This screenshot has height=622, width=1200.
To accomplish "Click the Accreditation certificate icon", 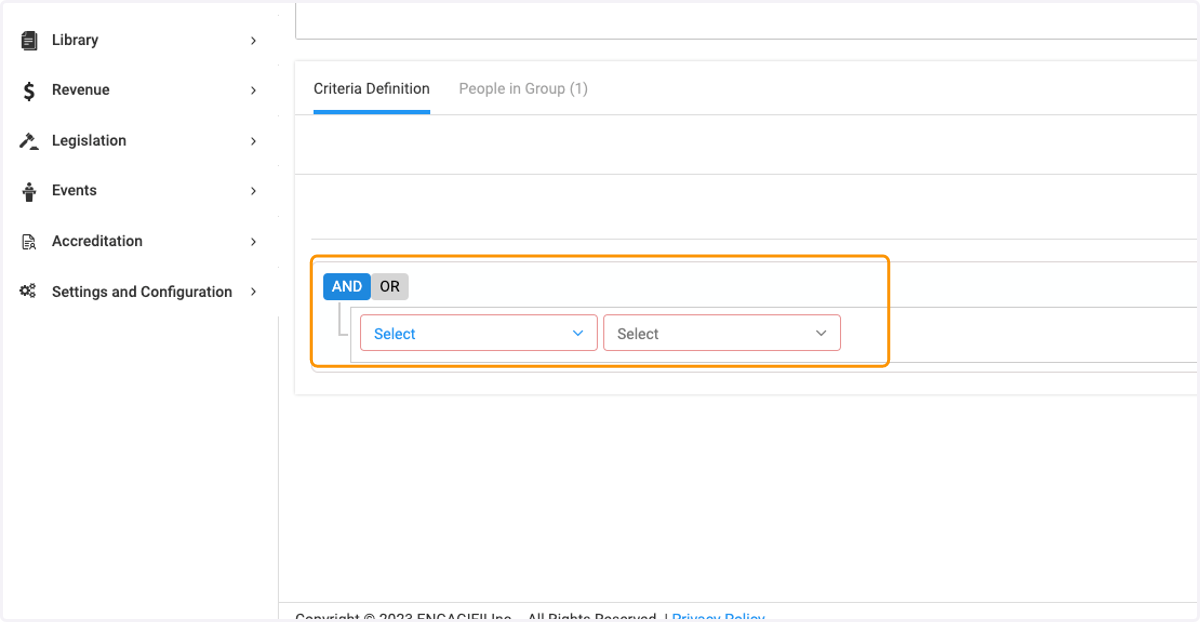I will (x=29, y=242).
